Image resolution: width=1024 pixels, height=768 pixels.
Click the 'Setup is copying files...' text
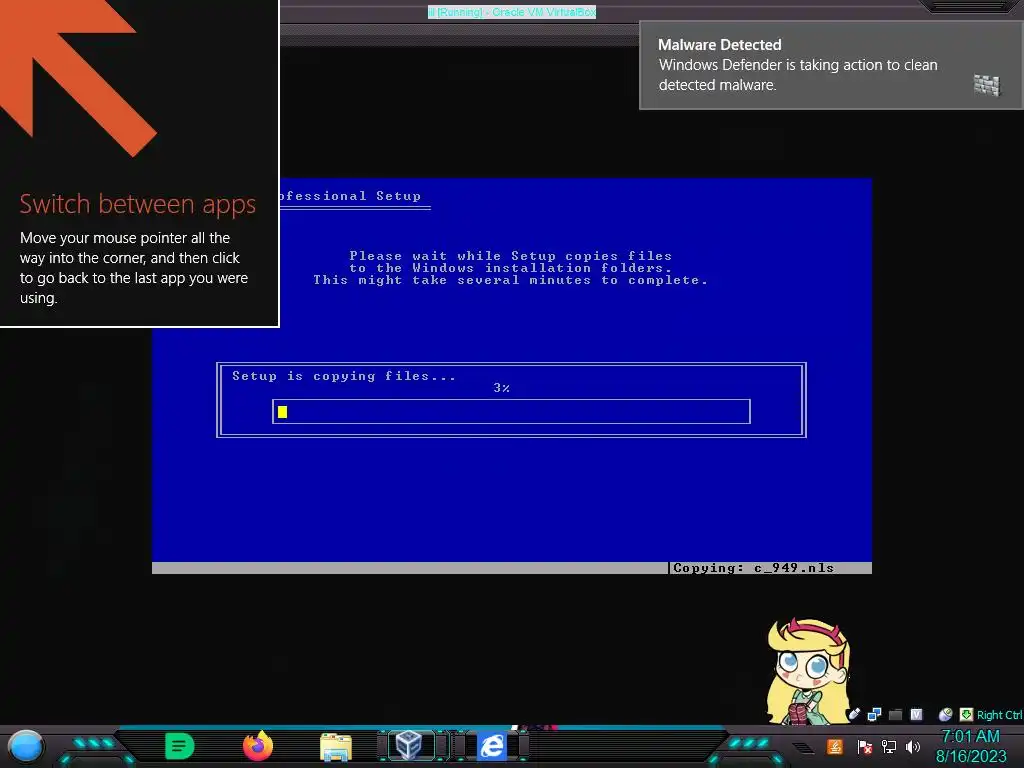pos(344,376)
